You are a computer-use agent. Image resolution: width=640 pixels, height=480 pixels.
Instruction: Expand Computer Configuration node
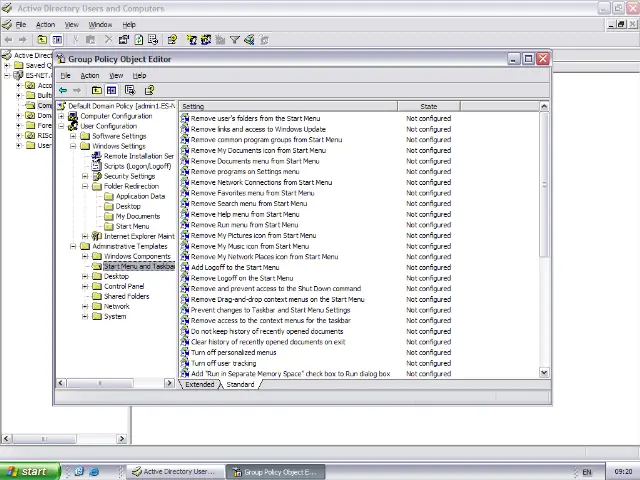(61, 116)
